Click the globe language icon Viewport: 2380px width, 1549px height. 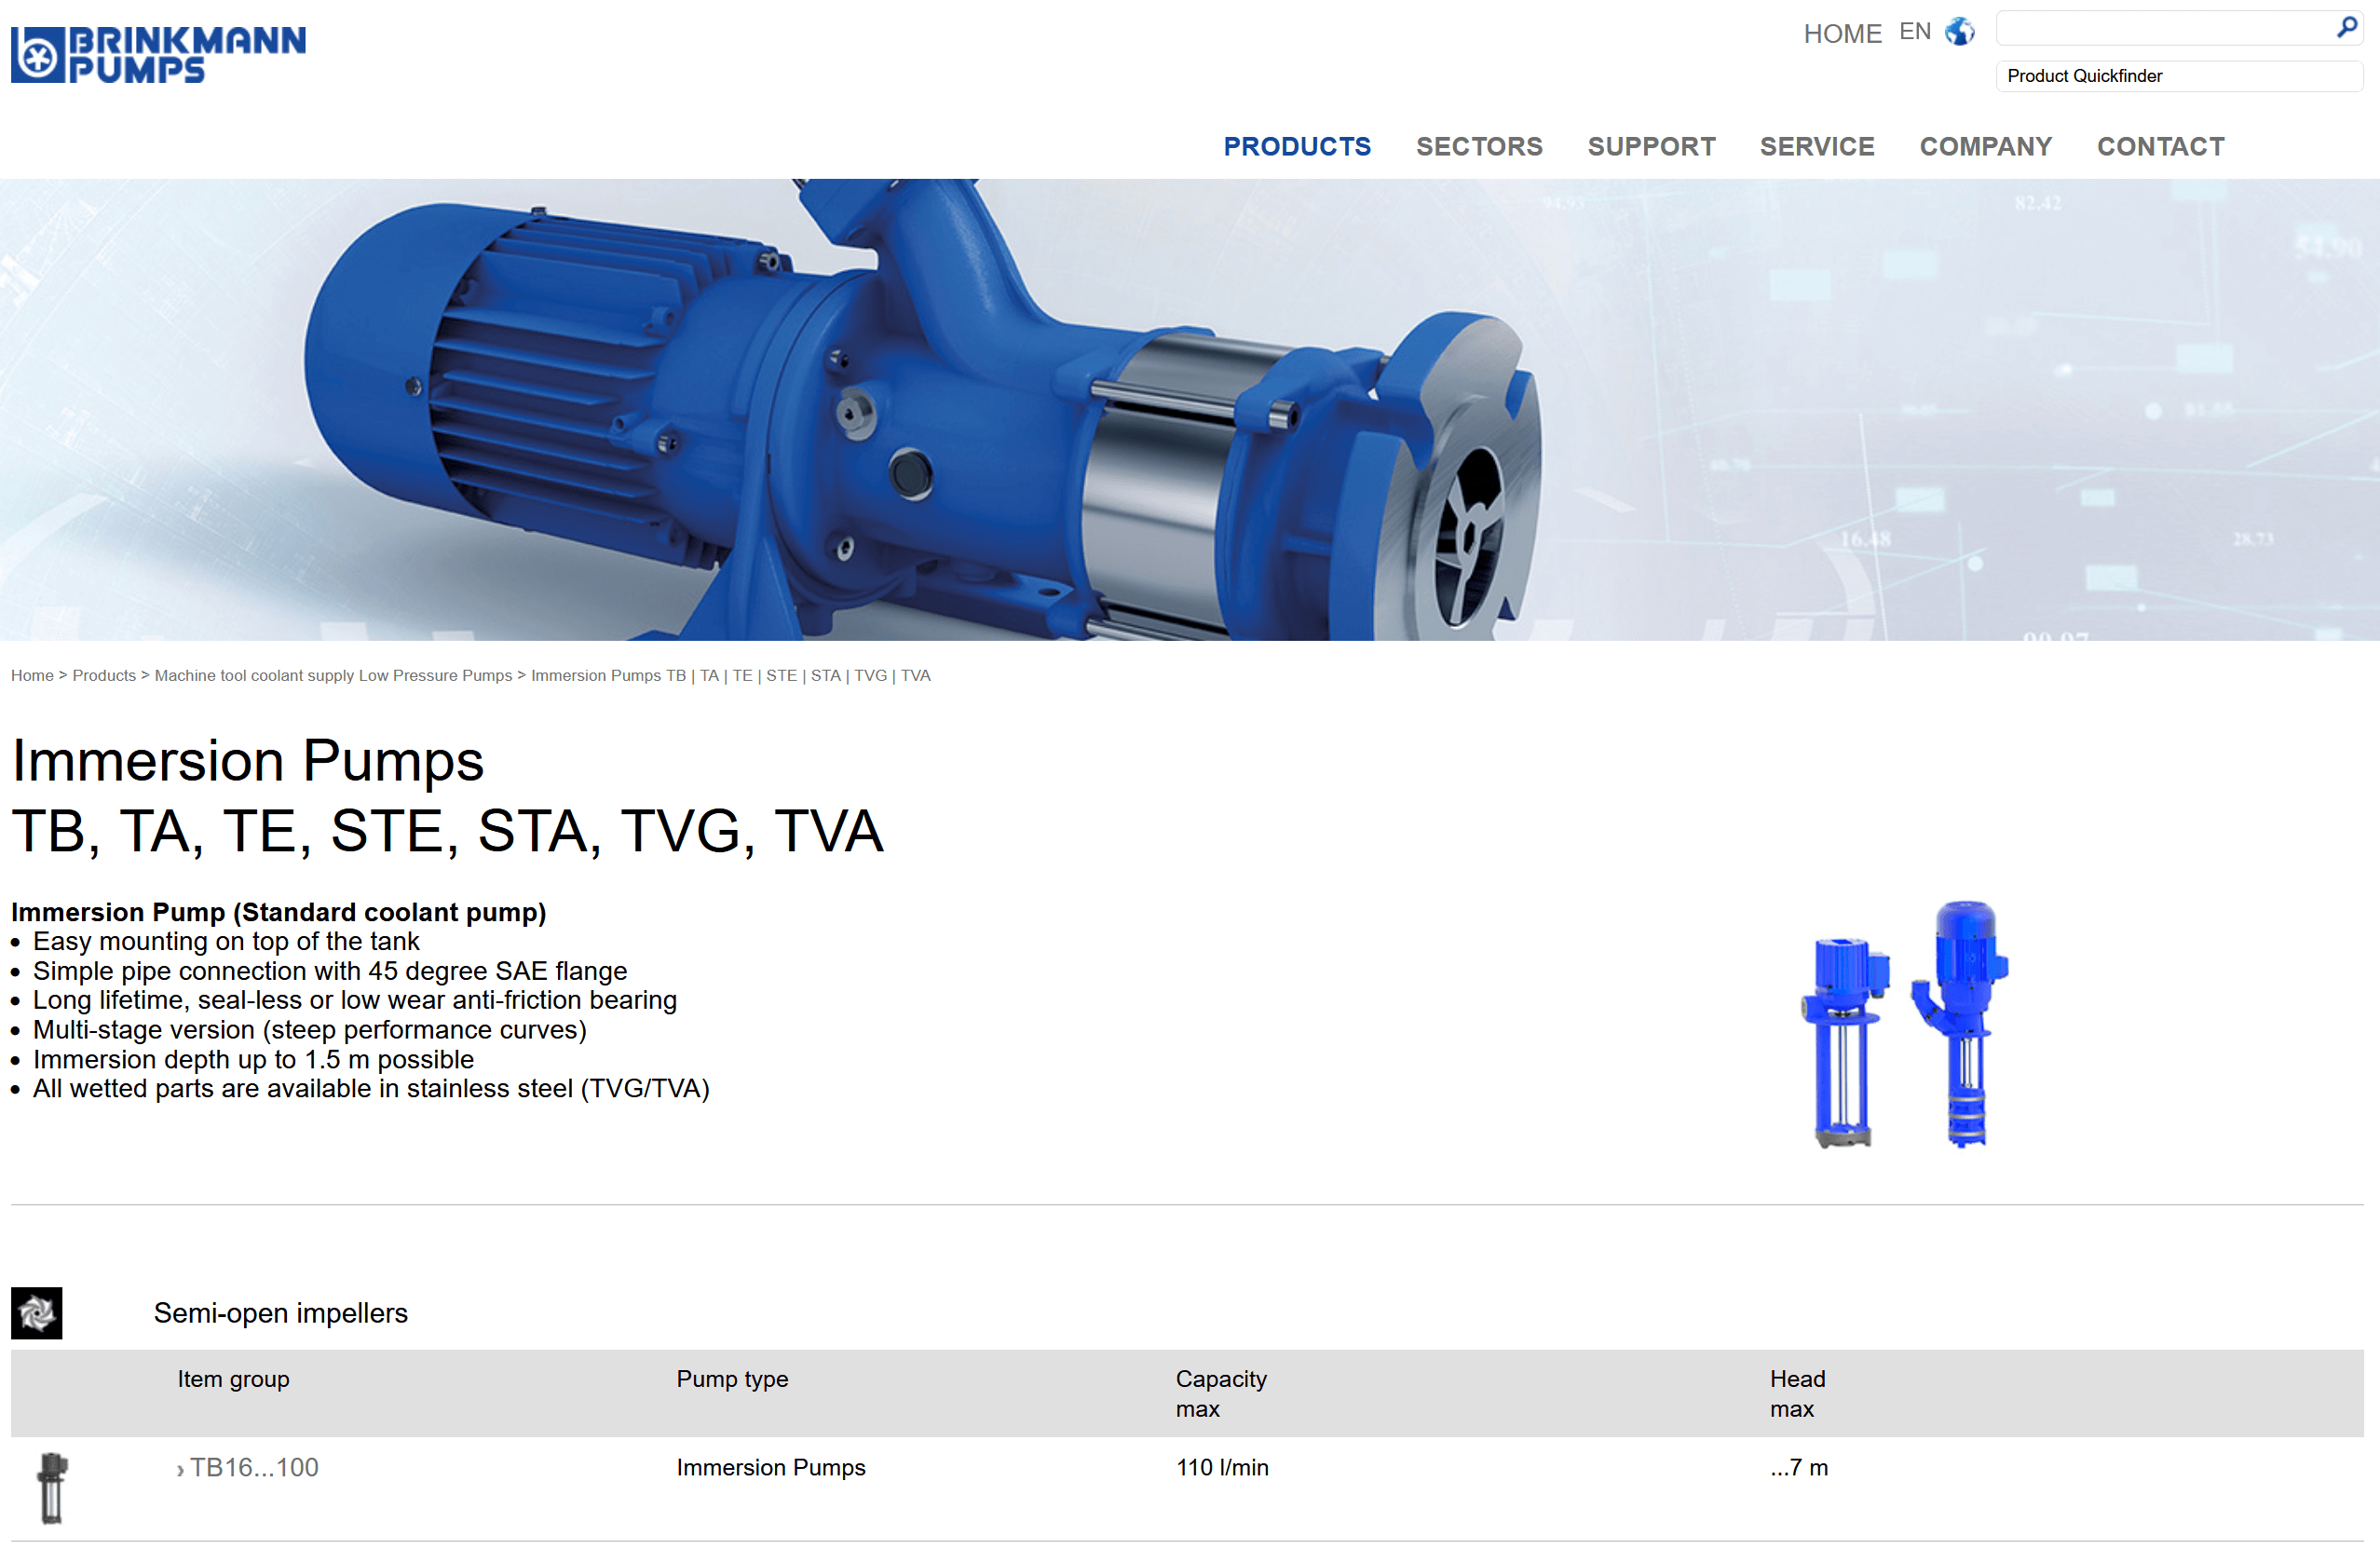tap(1959, 32)
